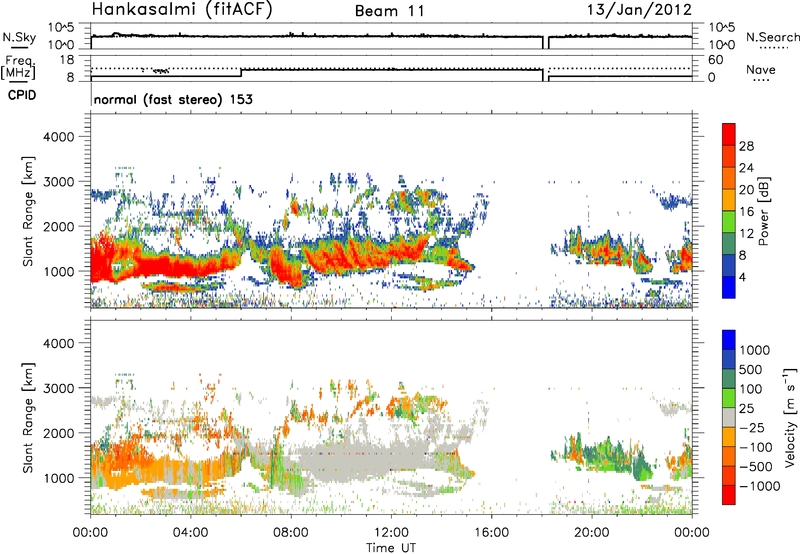
Task: Click the Time UT axis title
Action: click(x=391, y=548)
